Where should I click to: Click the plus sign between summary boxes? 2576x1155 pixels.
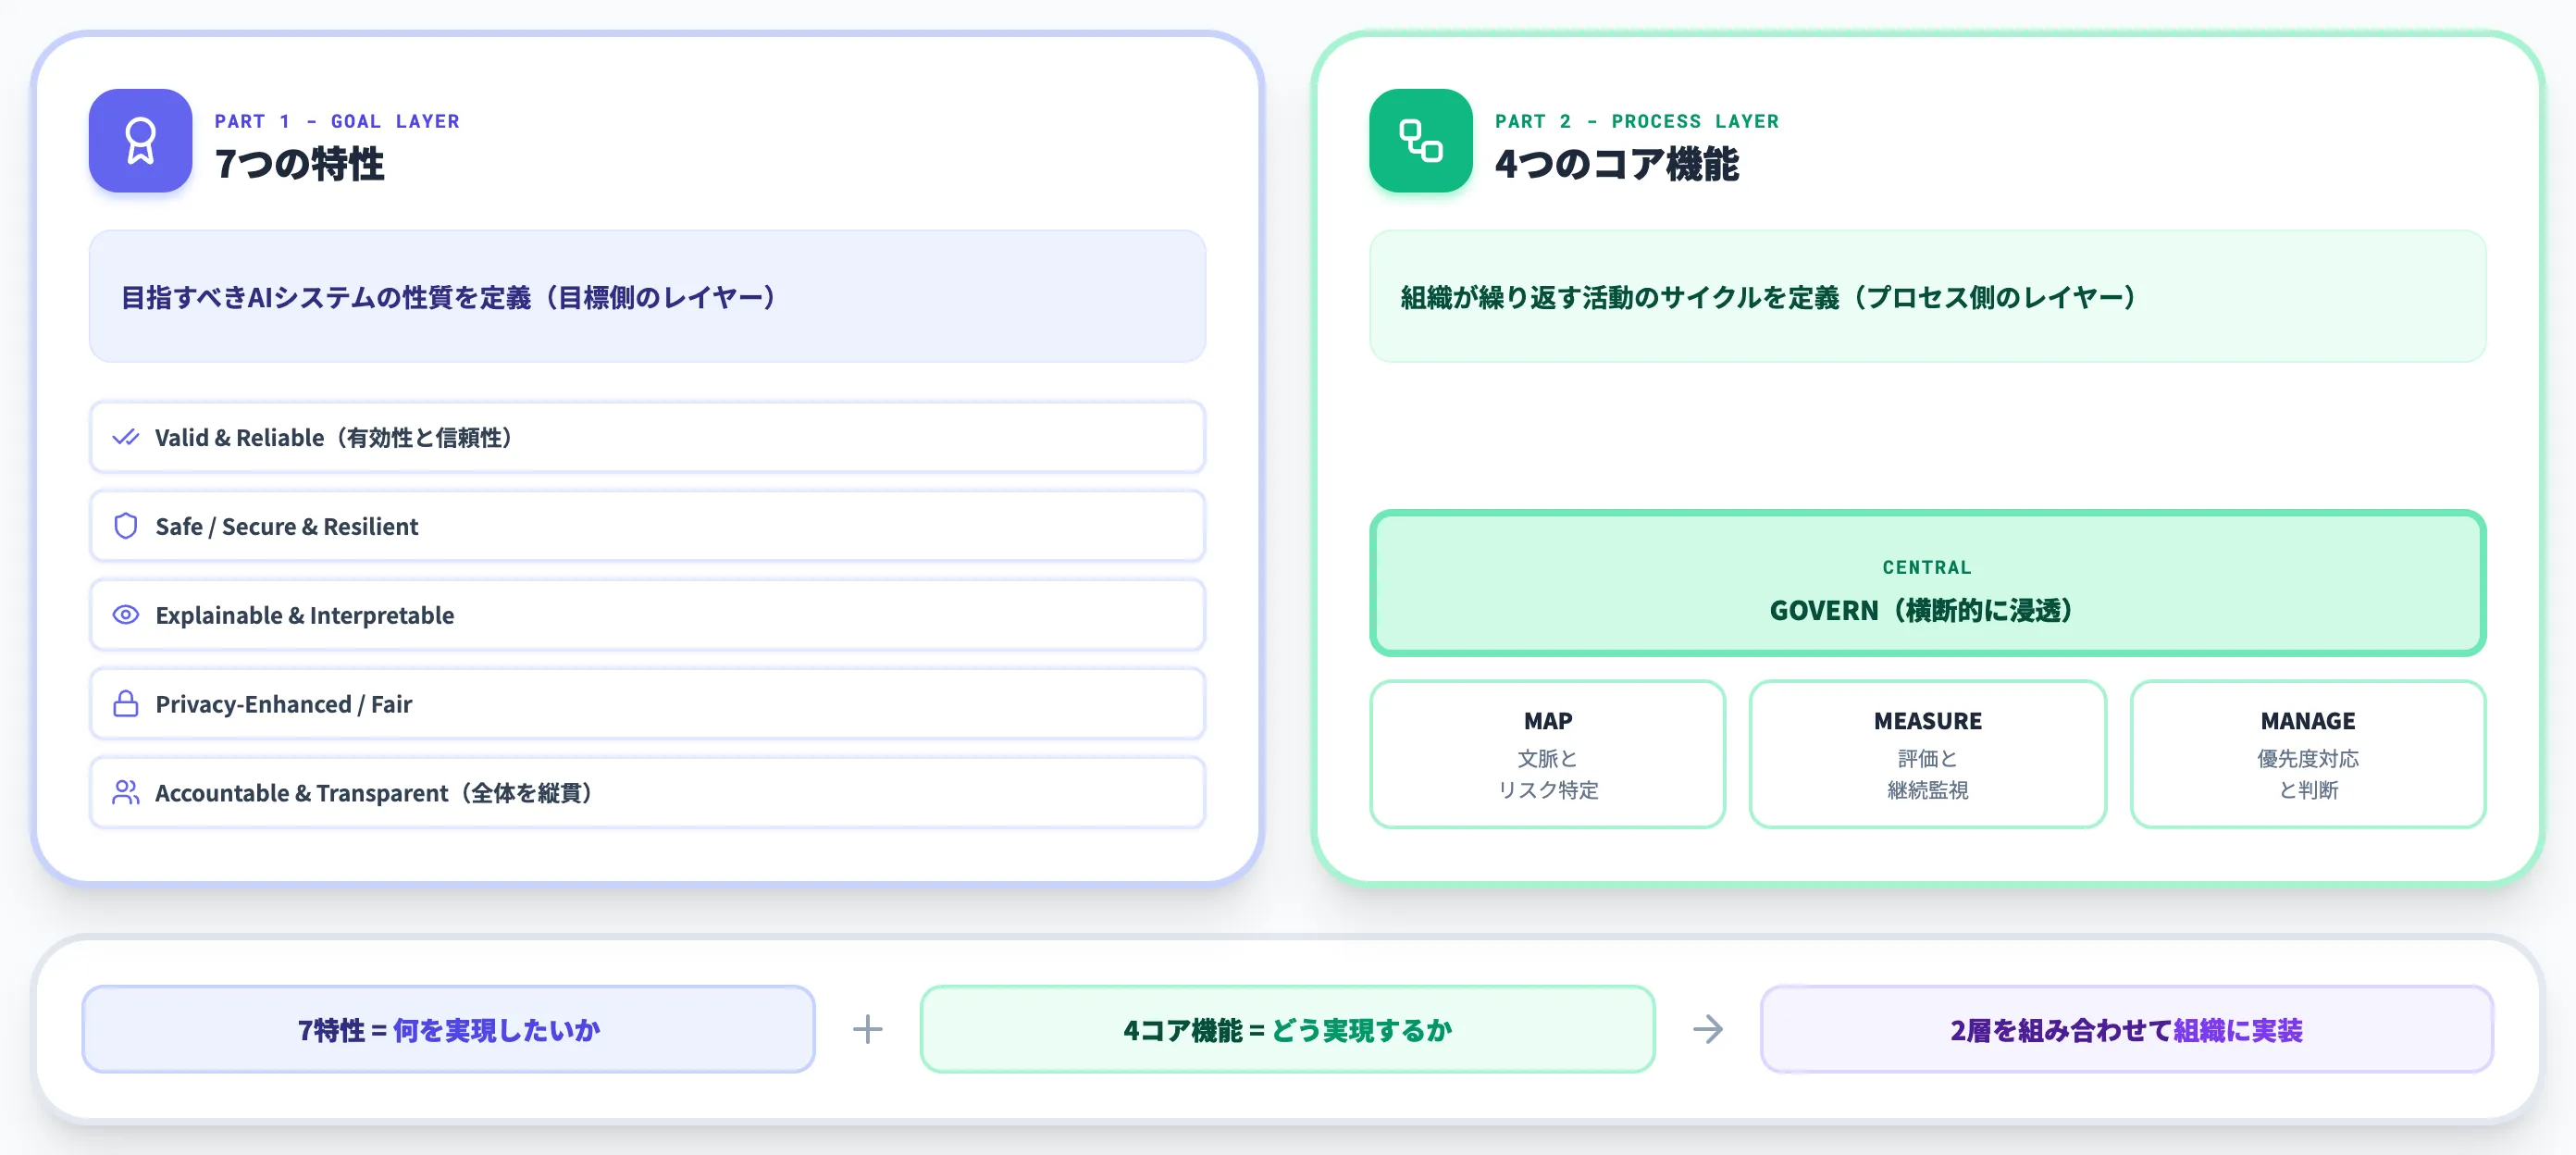[x=867, y=1029]
